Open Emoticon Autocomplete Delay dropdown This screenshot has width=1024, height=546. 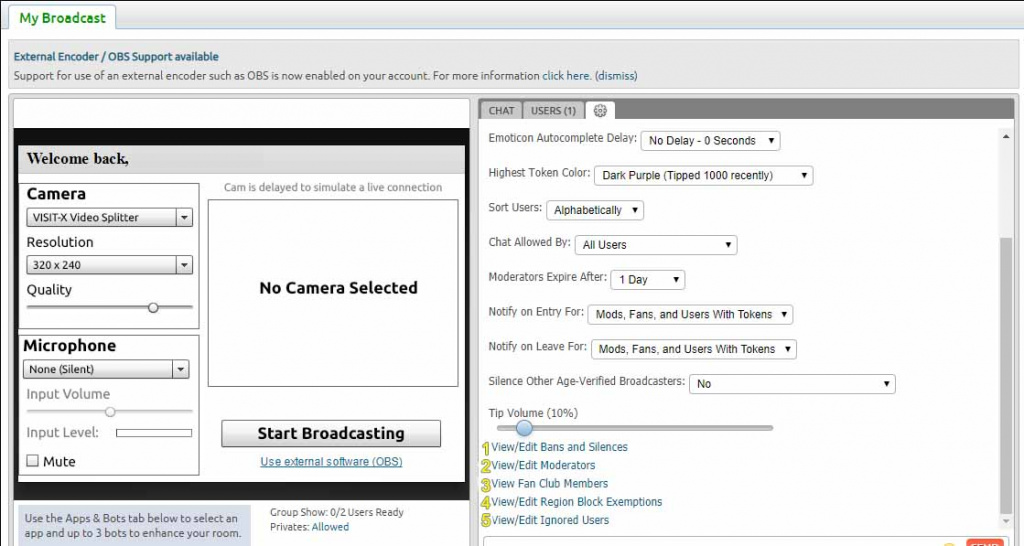(x=711, y=140)
